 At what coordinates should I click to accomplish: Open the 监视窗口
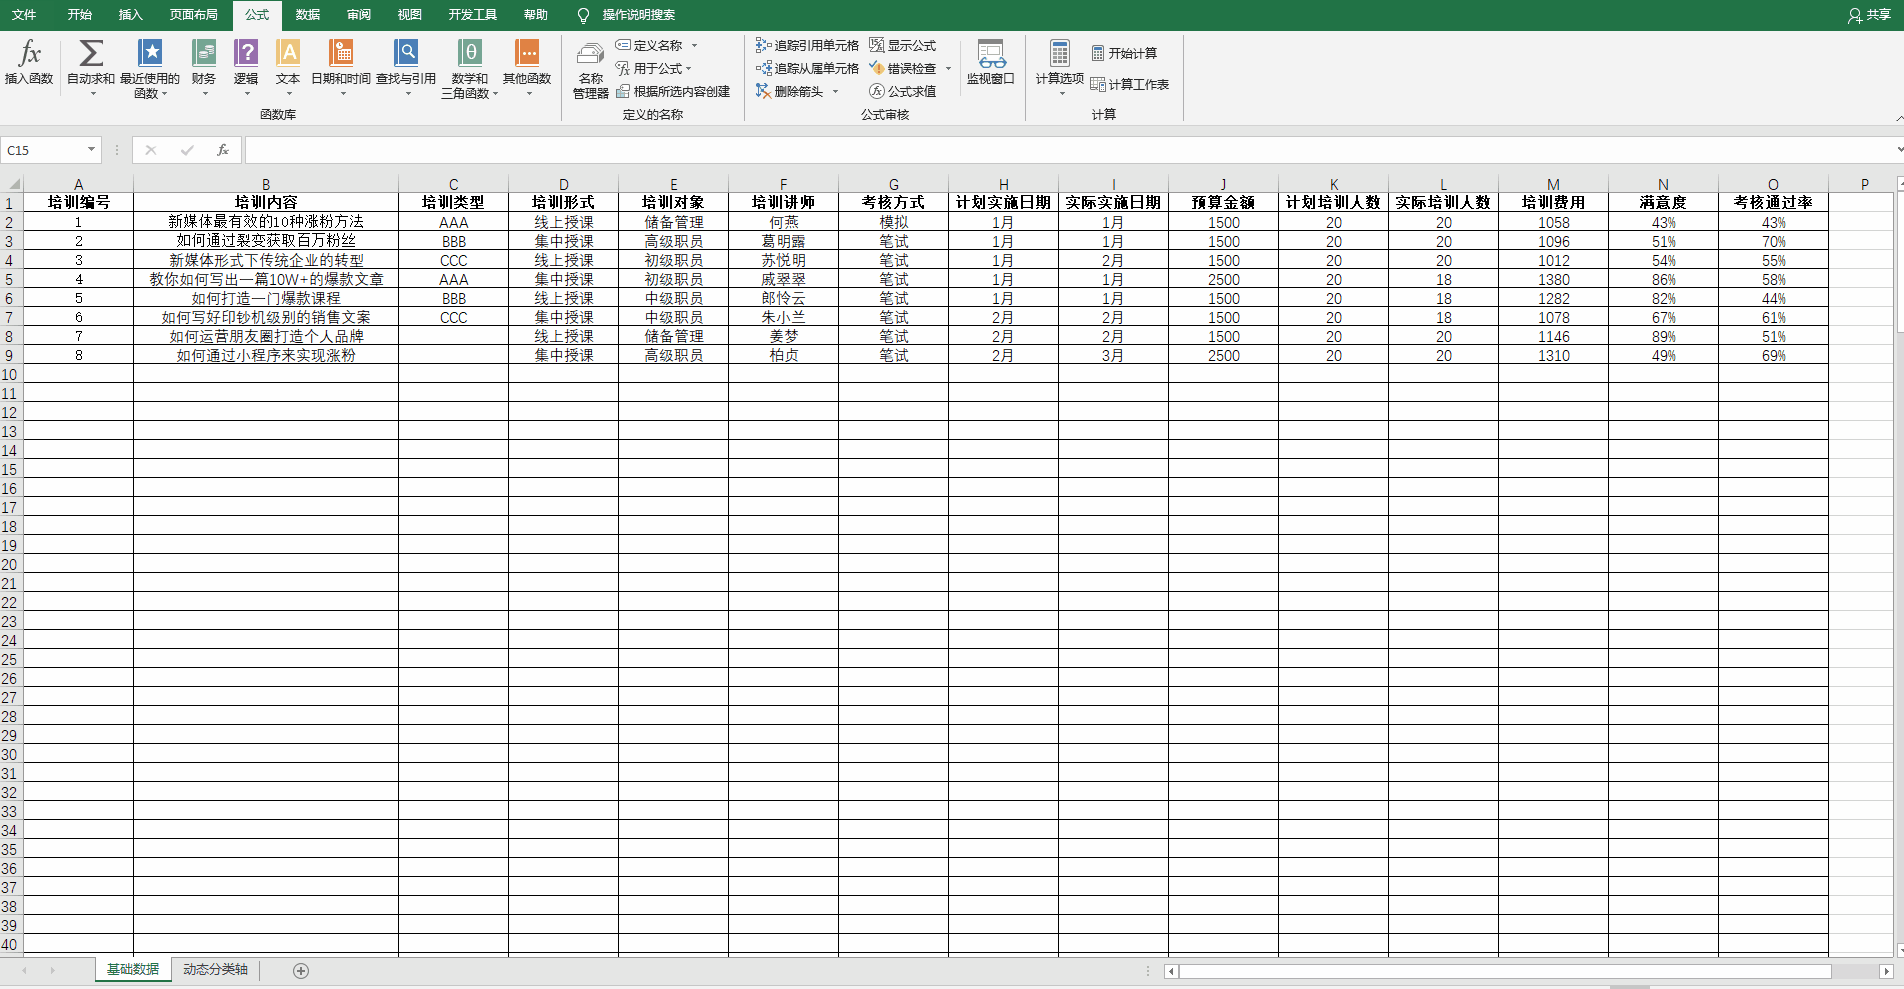991,62
